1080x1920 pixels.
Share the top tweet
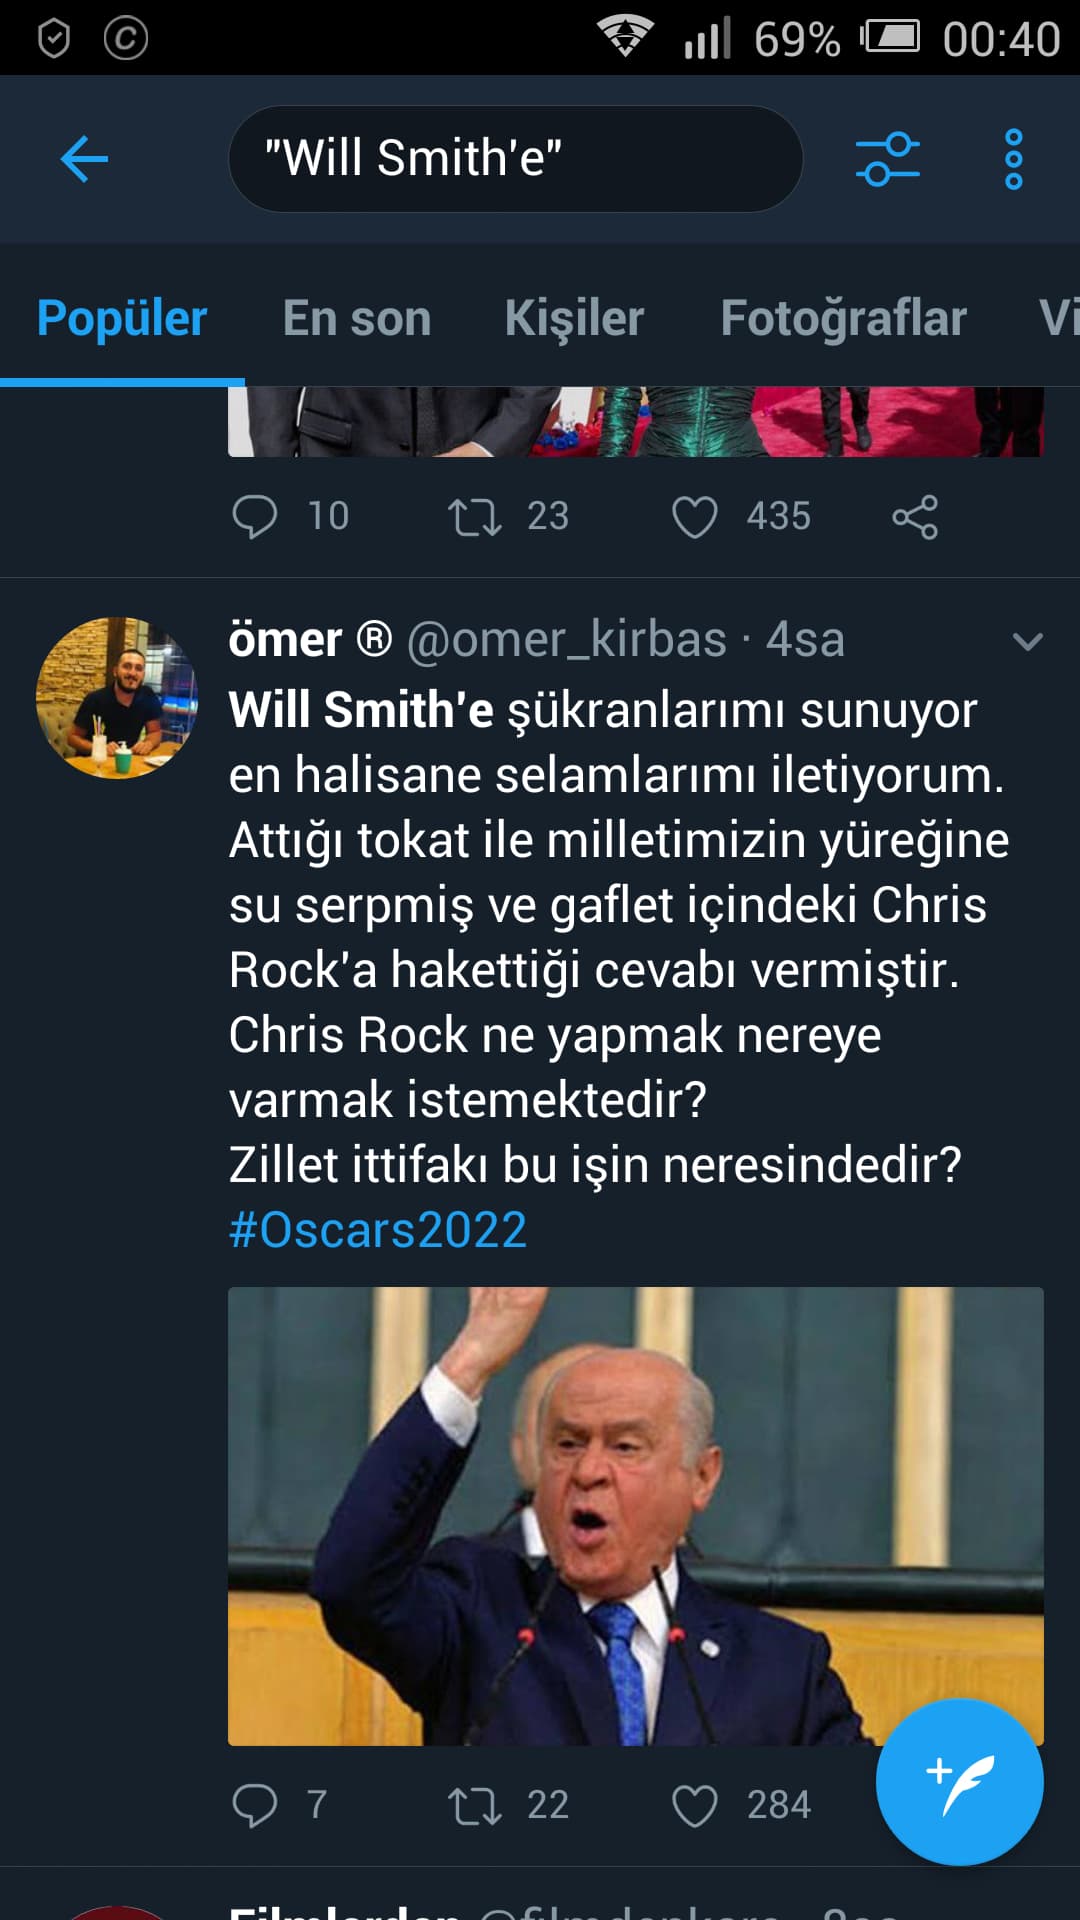[915, 517]
